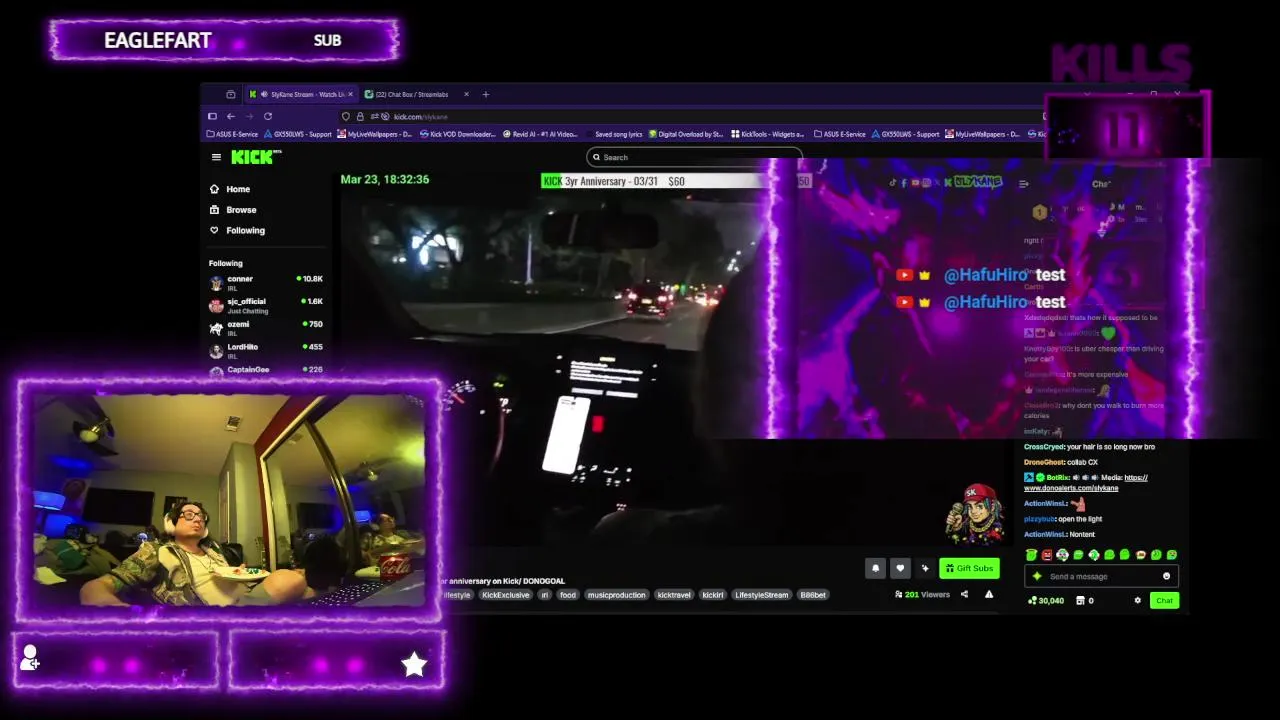The image size is (1280, 720).
Task: Click the musicproduction stream tag
Action: click(x=616, y=595)
